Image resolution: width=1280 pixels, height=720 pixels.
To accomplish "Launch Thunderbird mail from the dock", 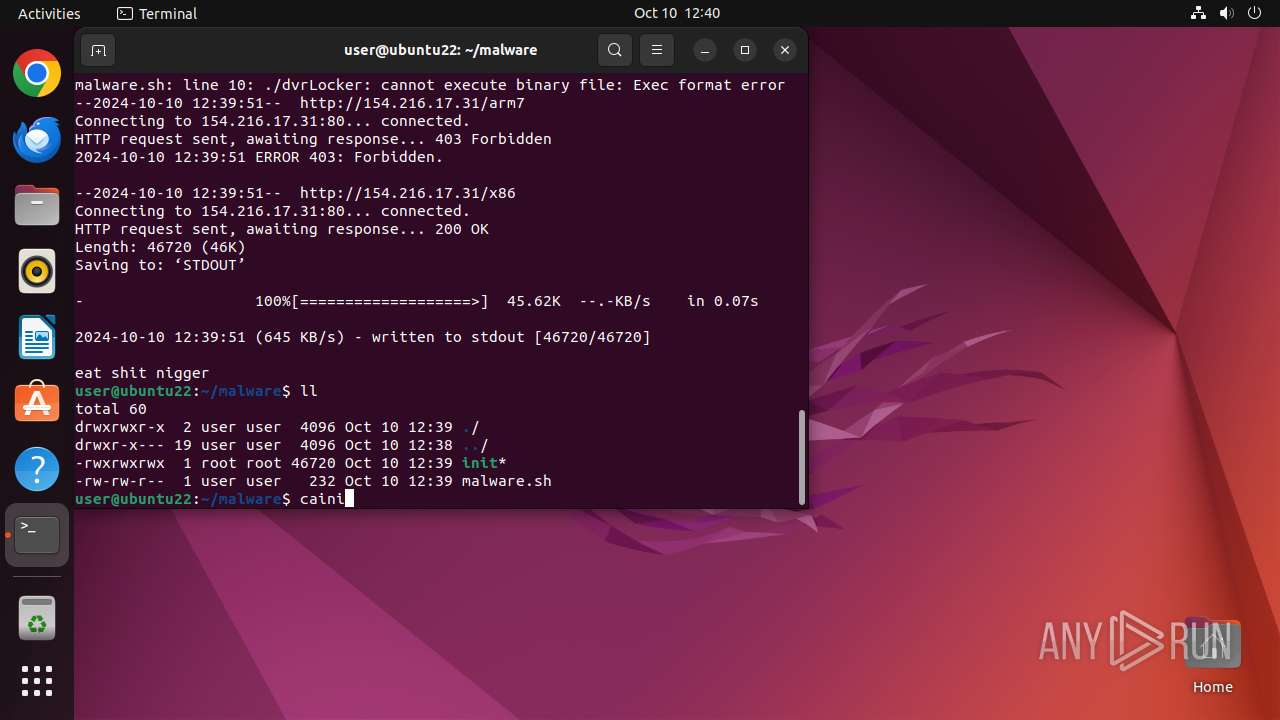I will pos(37,140).
